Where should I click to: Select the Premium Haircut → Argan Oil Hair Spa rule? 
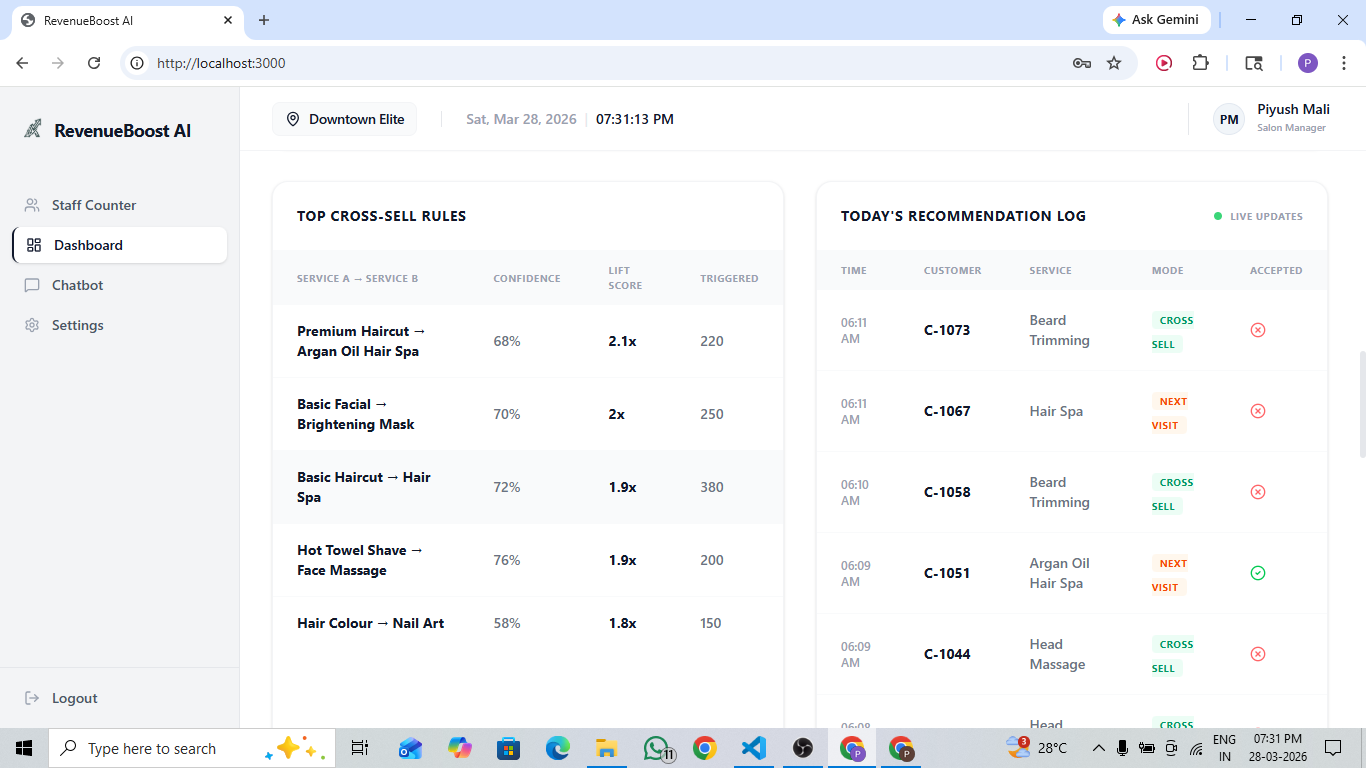(528, 341)
